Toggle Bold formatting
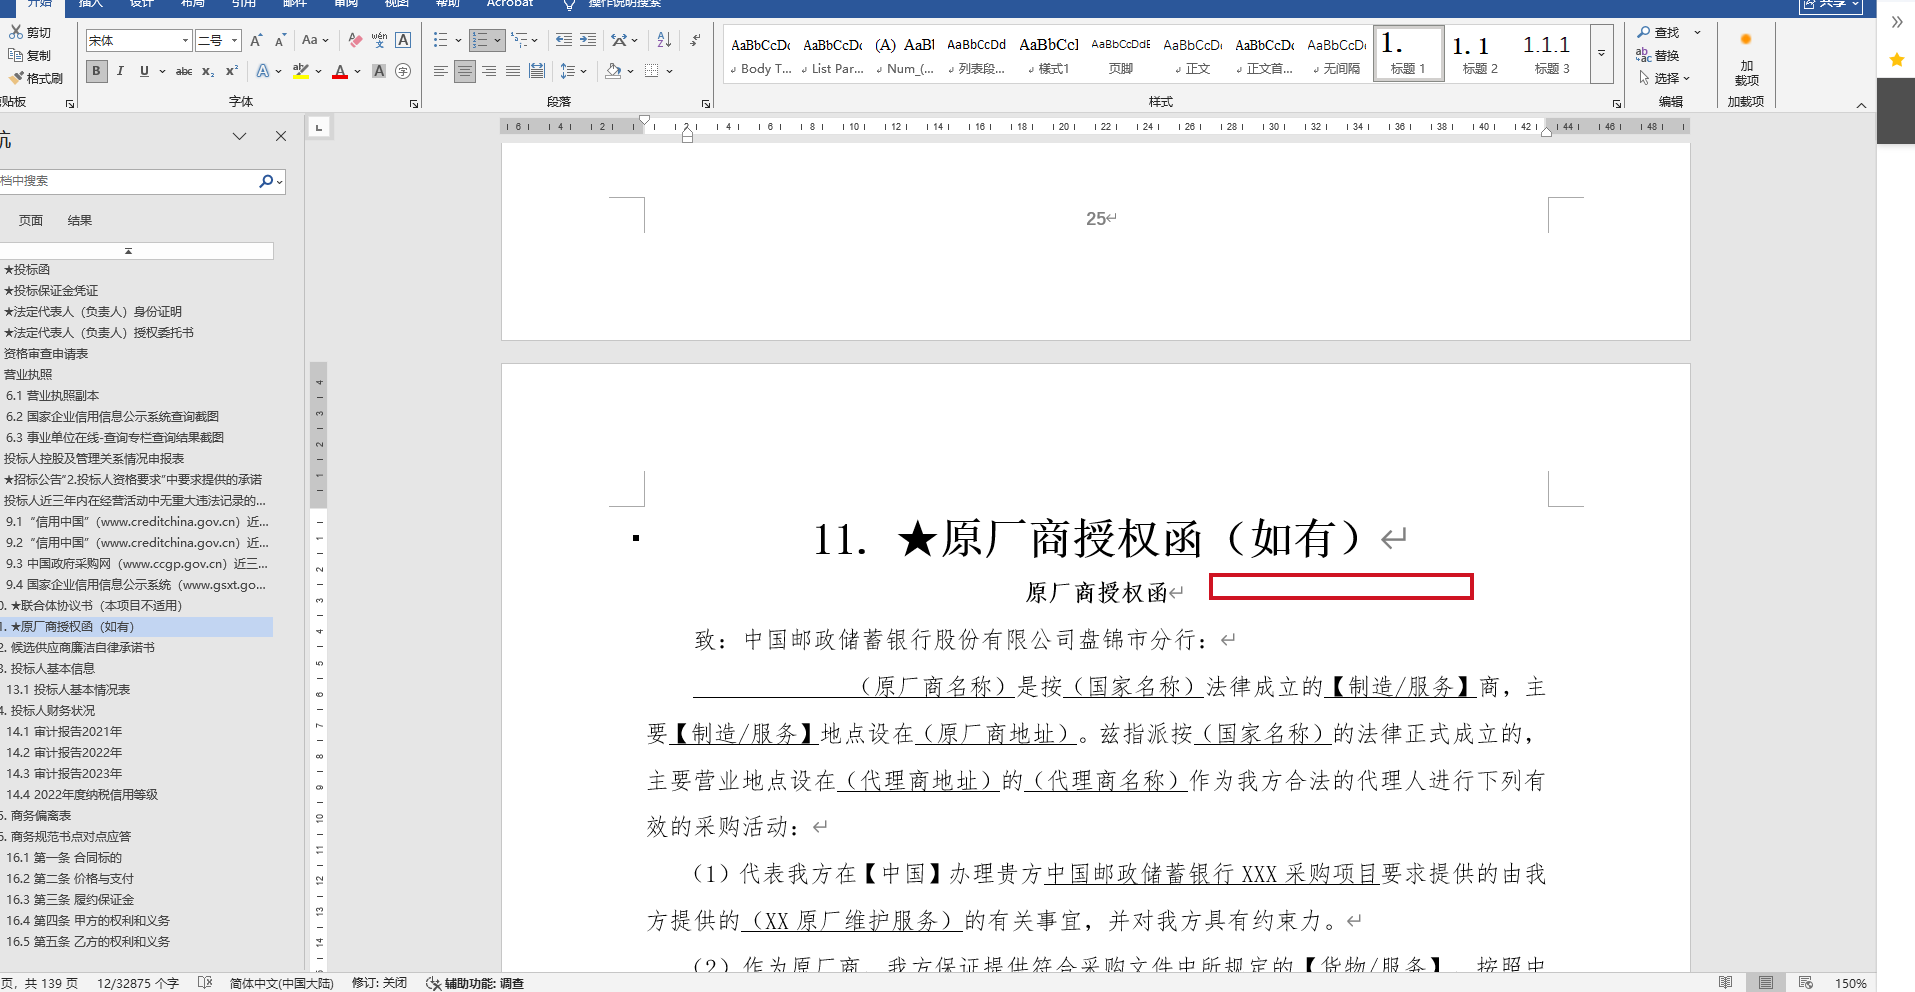 (96, 71)
